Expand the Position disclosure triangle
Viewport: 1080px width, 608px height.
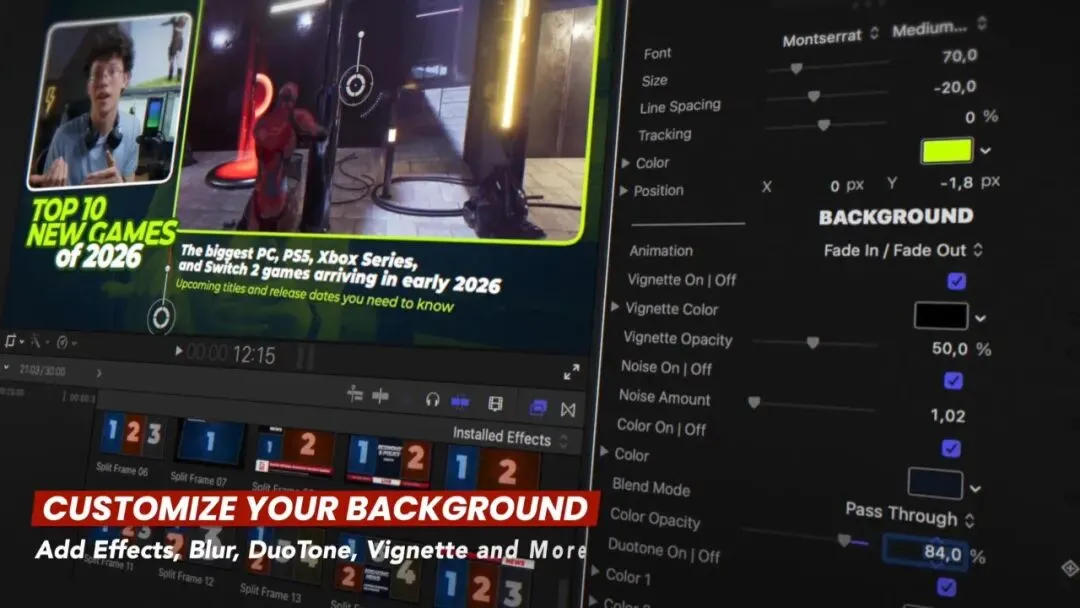point(623,190)
